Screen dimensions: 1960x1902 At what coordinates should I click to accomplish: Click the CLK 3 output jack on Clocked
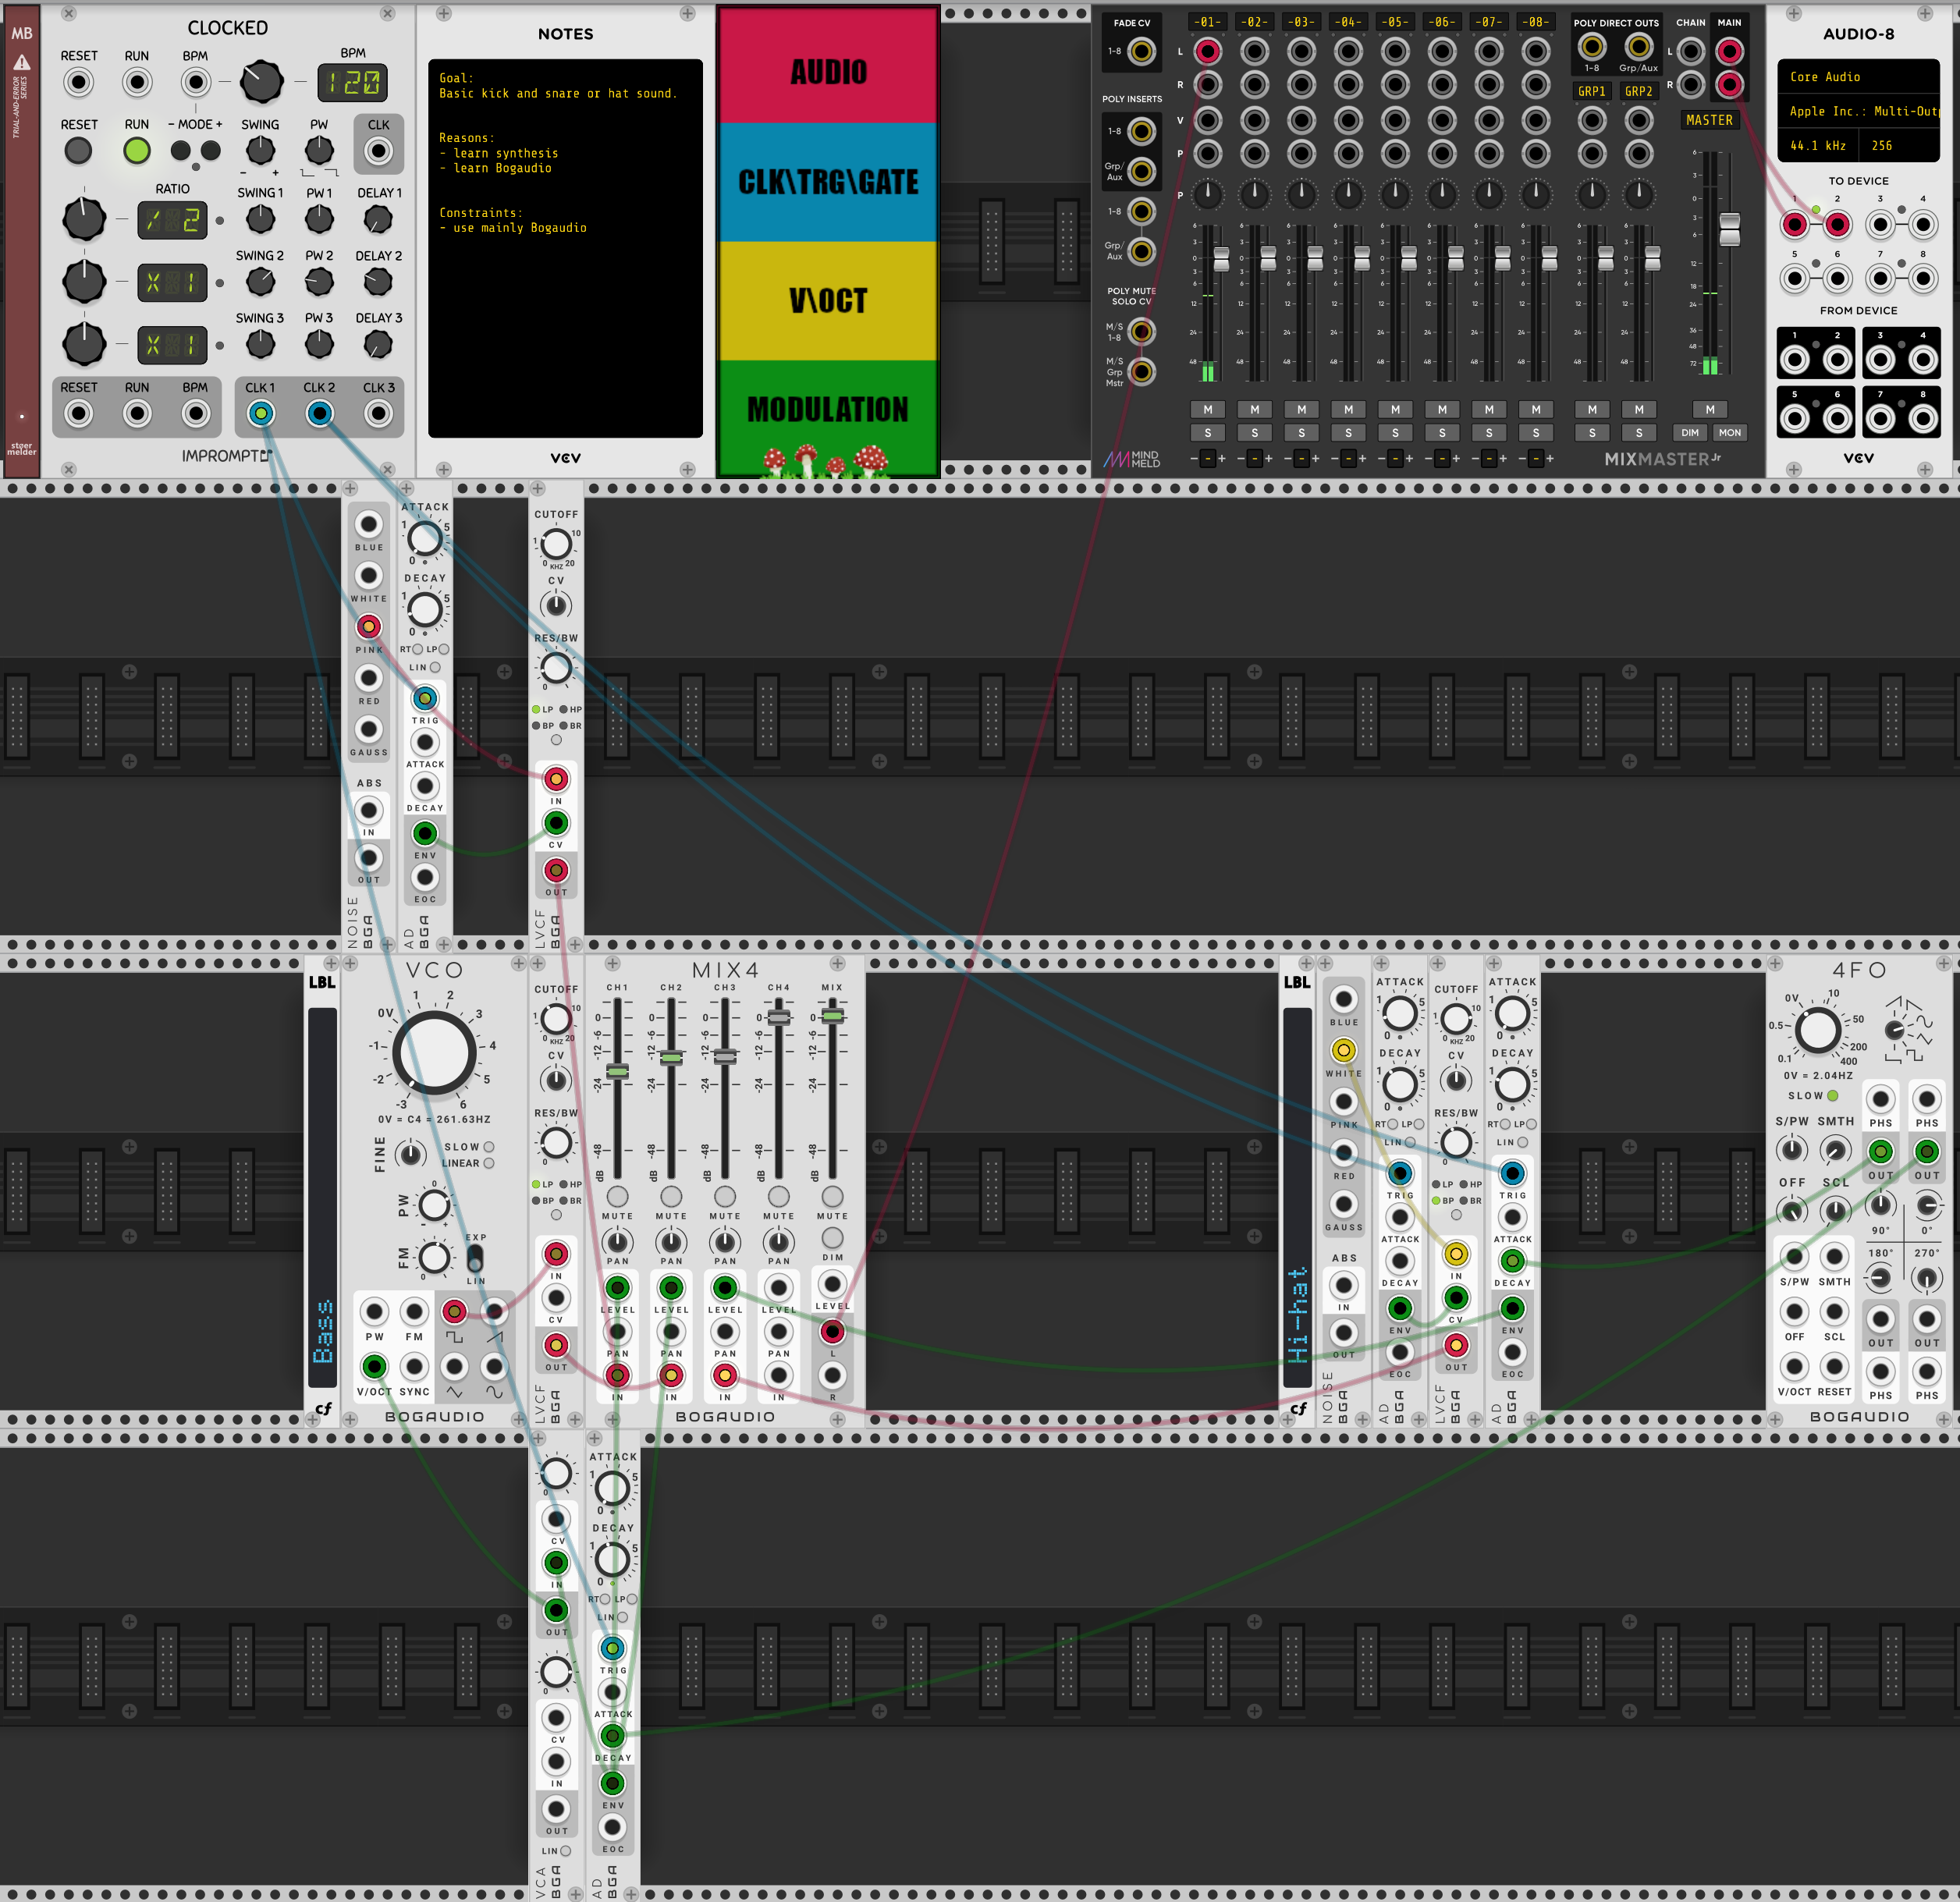pos(378,413)
